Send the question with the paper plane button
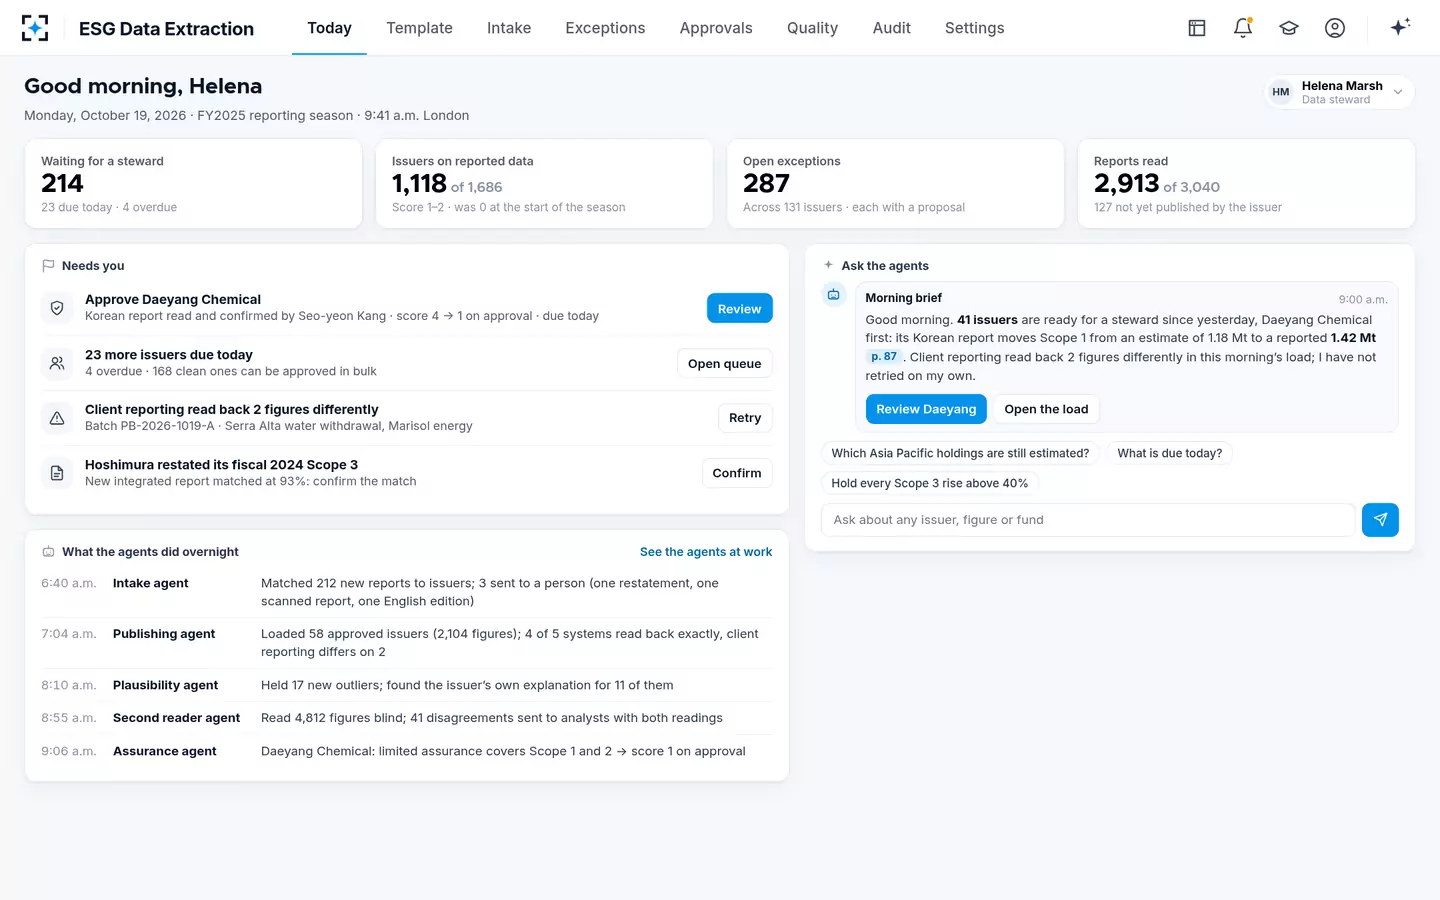 [x=1380, y=520]
